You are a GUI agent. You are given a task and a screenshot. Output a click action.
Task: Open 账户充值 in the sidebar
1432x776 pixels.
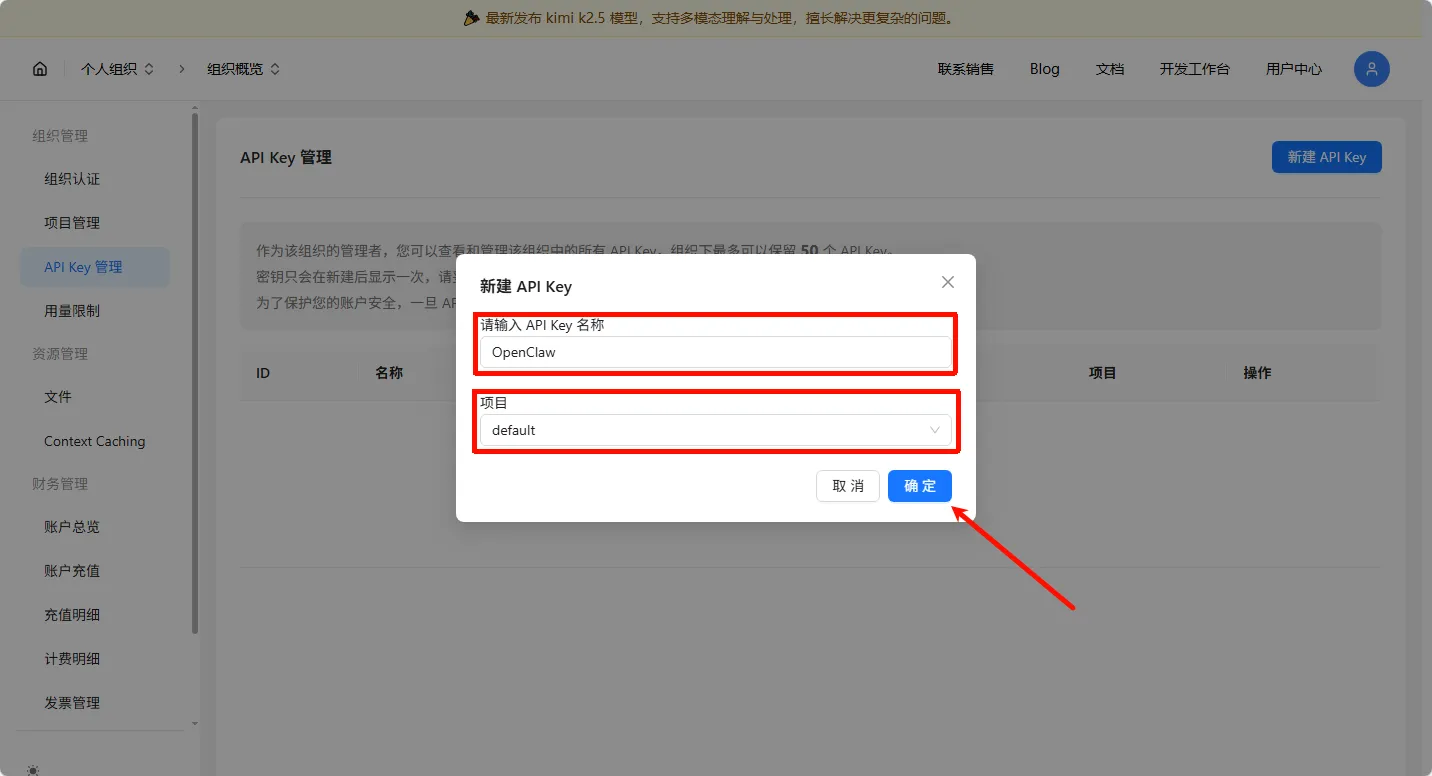pyautogui.click(x=72, y=571)
